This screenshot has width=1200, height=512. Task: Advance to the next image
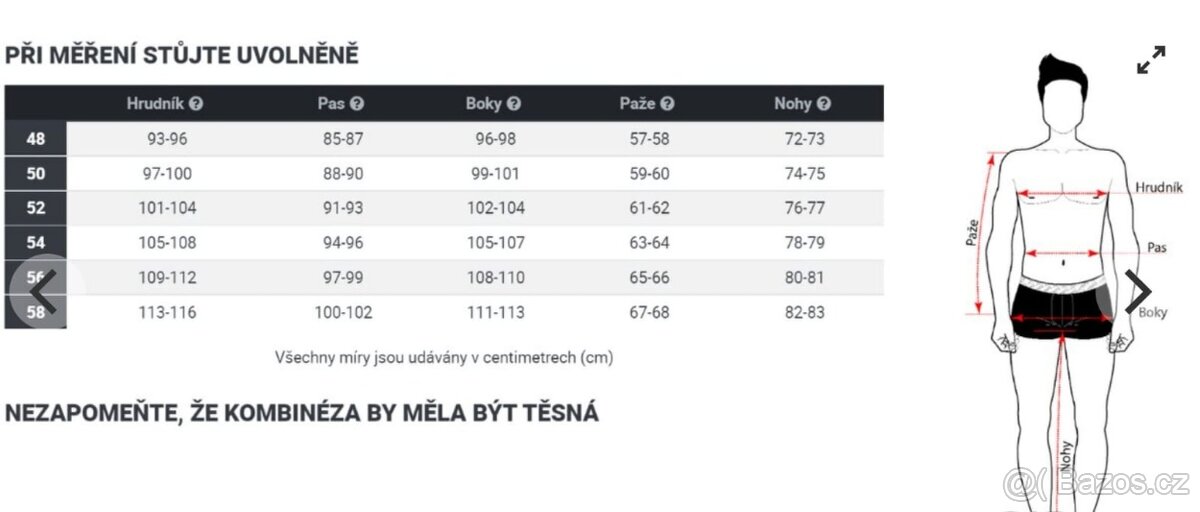pyautogui.click(x=1138, y=291)
